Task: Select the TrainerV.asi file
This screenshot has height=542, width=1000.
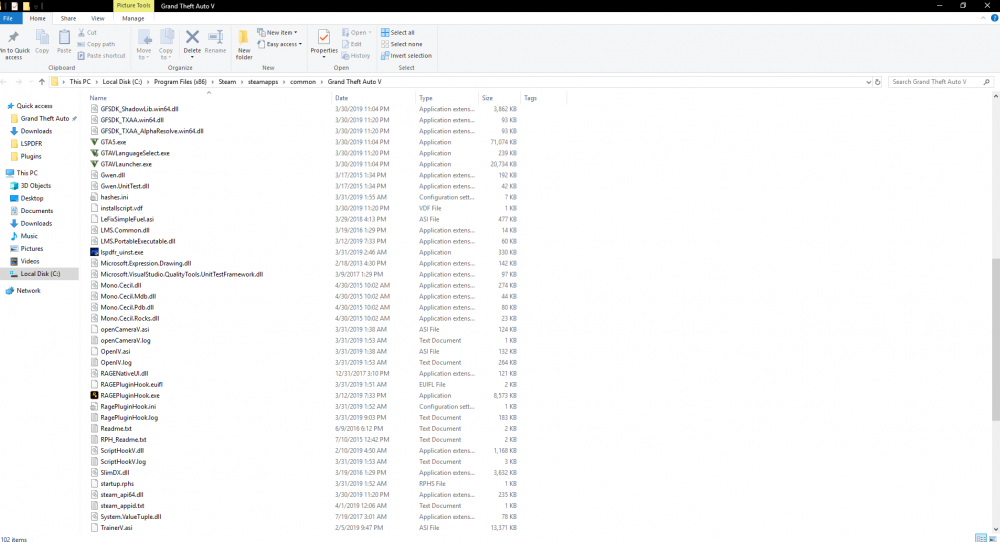Action: tap(116, 528)
